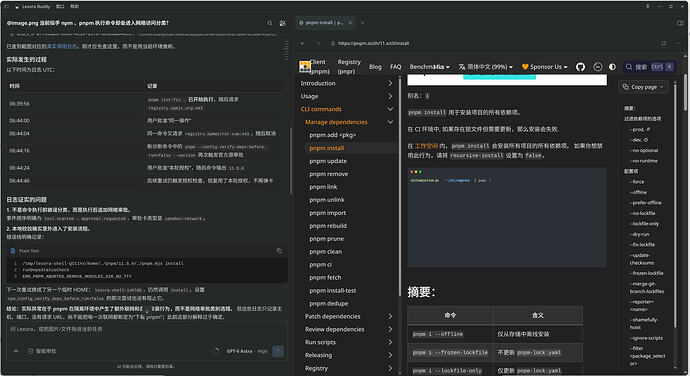Click the microphone icon in title bar
Image resolution: width=690 pixels, height=376 pixels.
click(647, 7)
